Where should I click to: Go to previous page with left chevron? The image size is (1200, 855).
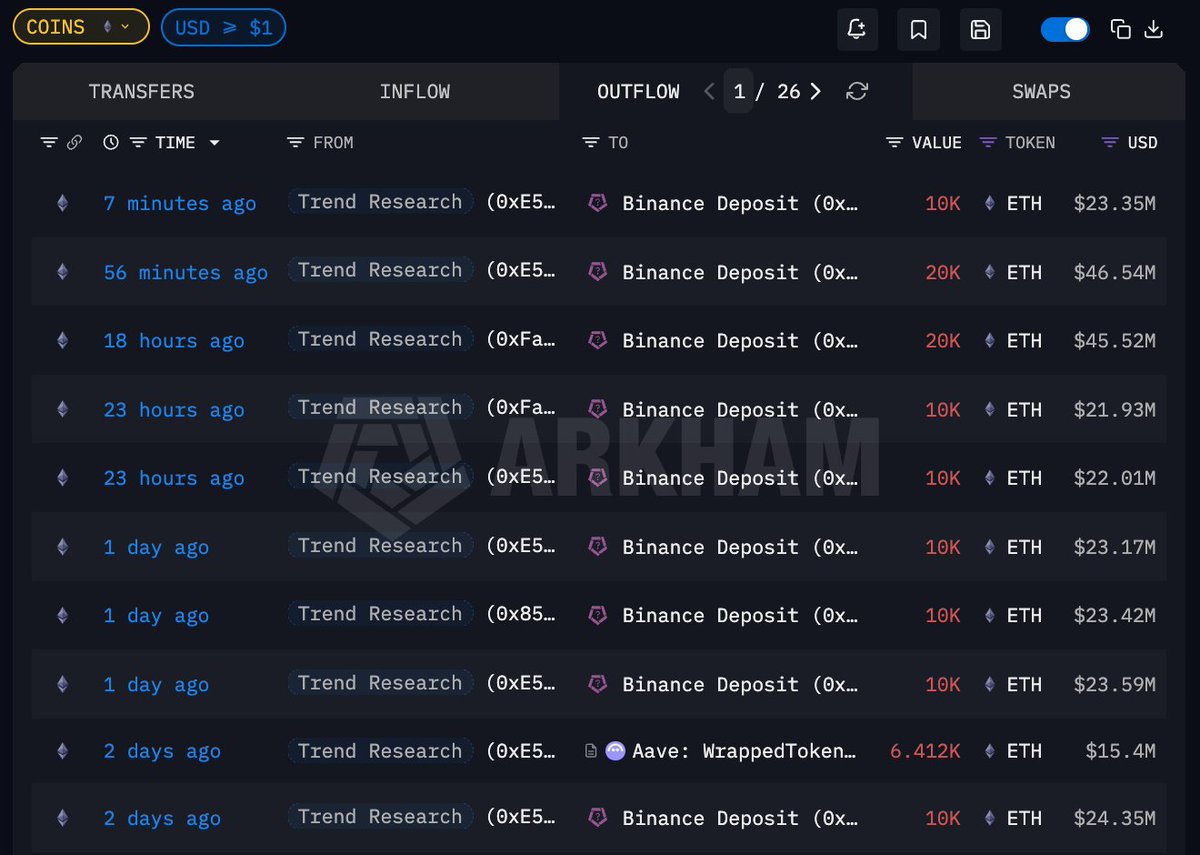[x=709, y=92]
